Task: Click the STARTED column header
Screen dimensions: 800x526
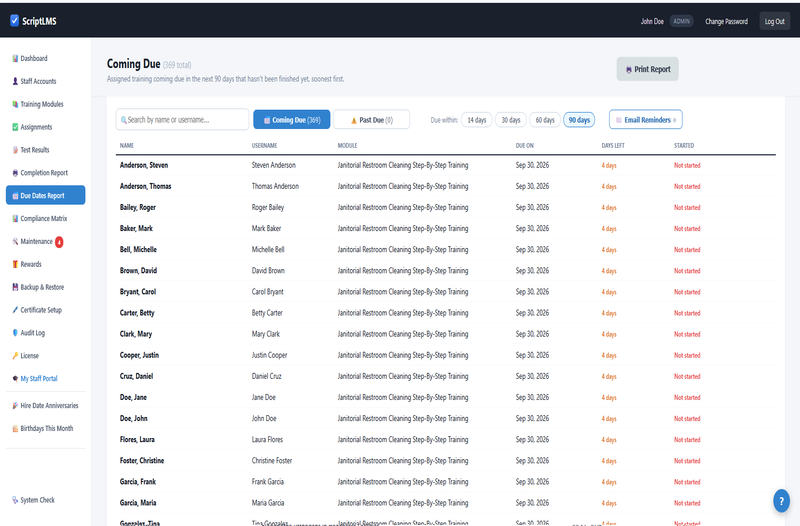Action: [x=684, y=145]
